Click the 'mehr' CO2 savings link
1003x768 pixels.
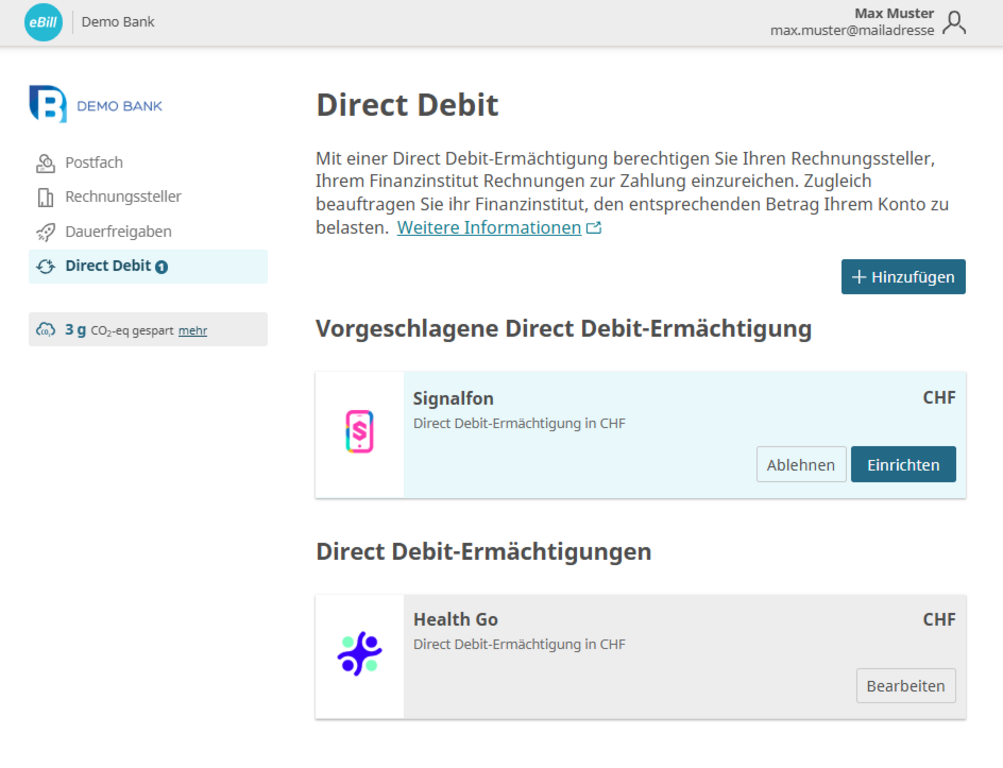pyautogui.click(x=193, y=331)
